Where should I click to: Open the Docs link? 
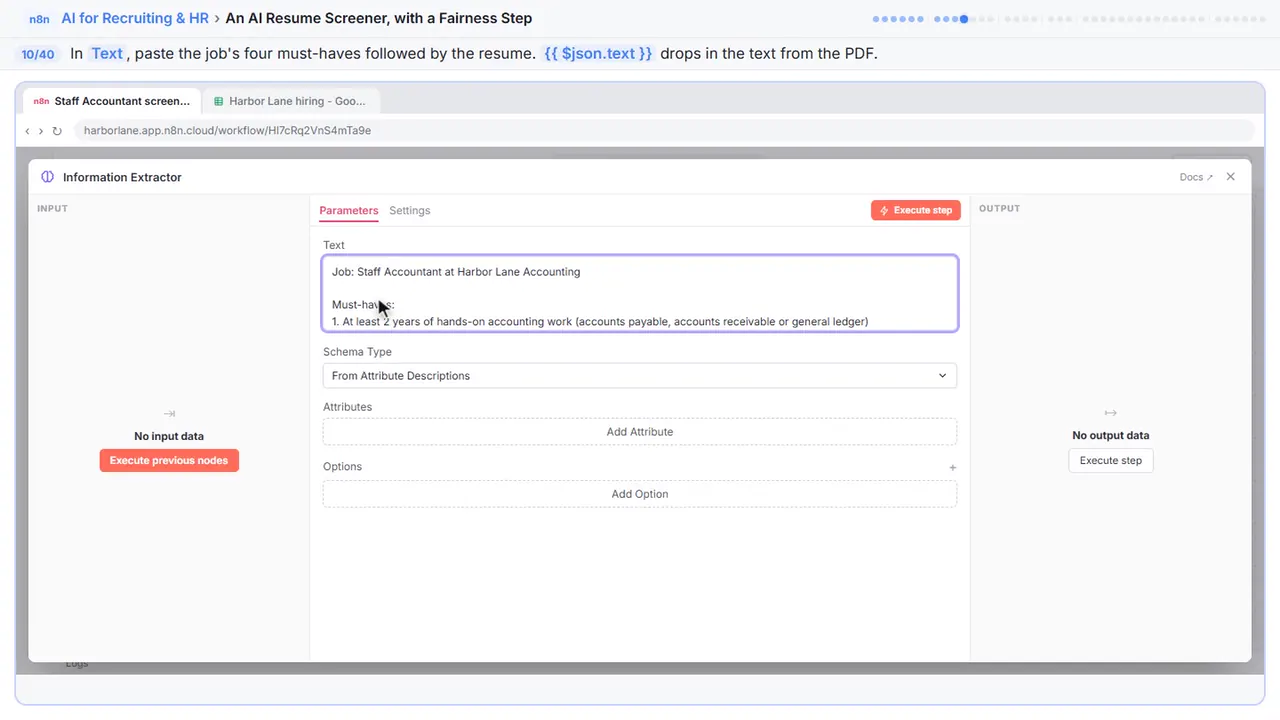(1196, 177)
